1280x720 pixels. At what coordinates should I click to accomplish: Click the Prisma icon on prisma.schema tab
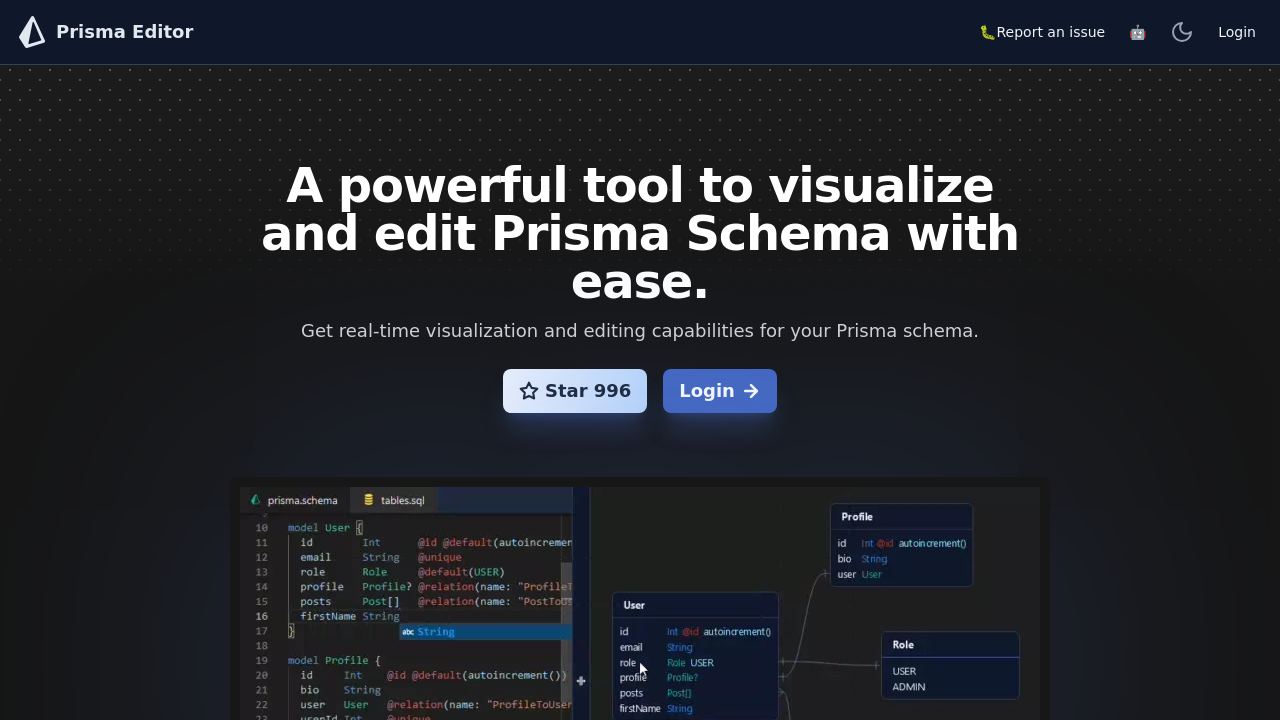[255, 500]
